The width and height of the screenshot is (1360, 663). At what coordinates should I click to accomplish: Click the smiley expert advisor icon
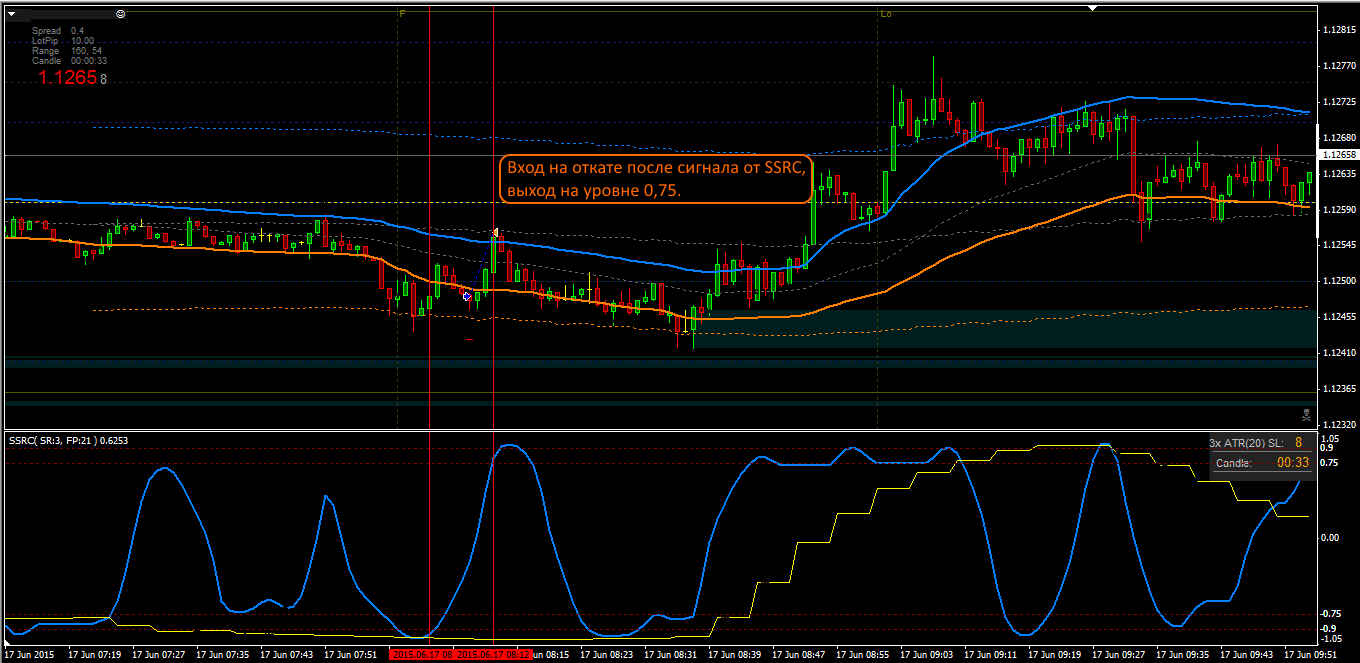click(120, 15)
